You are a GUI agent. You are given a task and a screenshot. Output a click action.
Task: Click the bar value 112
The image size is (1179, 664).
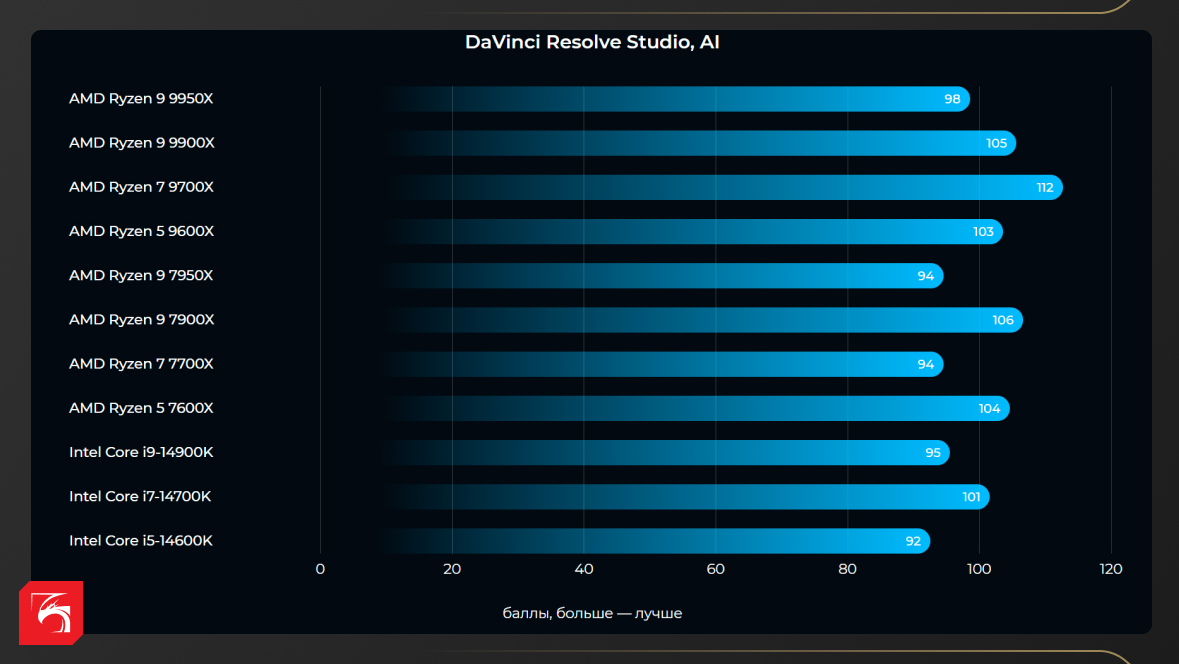click(1044, 188)
